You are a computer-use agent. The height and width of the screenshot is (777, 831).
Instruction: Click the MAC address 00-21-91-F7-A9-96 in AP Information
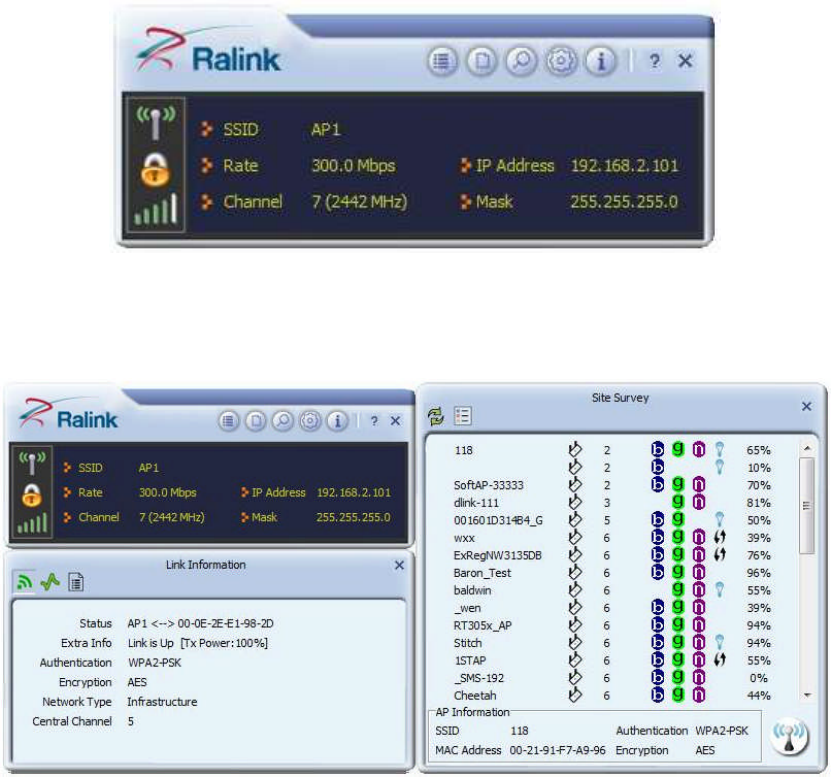point(558,750)
